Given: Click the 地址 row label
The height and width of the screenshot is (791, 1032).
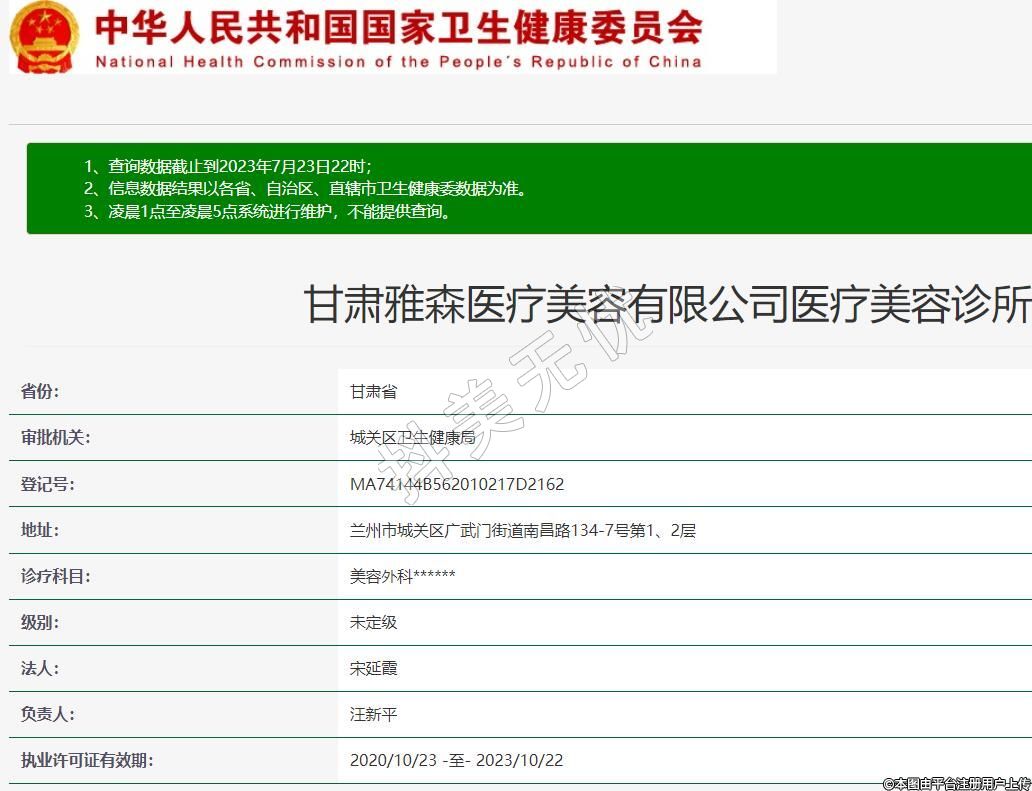Looking at the screenshot, I should [40, 530].
